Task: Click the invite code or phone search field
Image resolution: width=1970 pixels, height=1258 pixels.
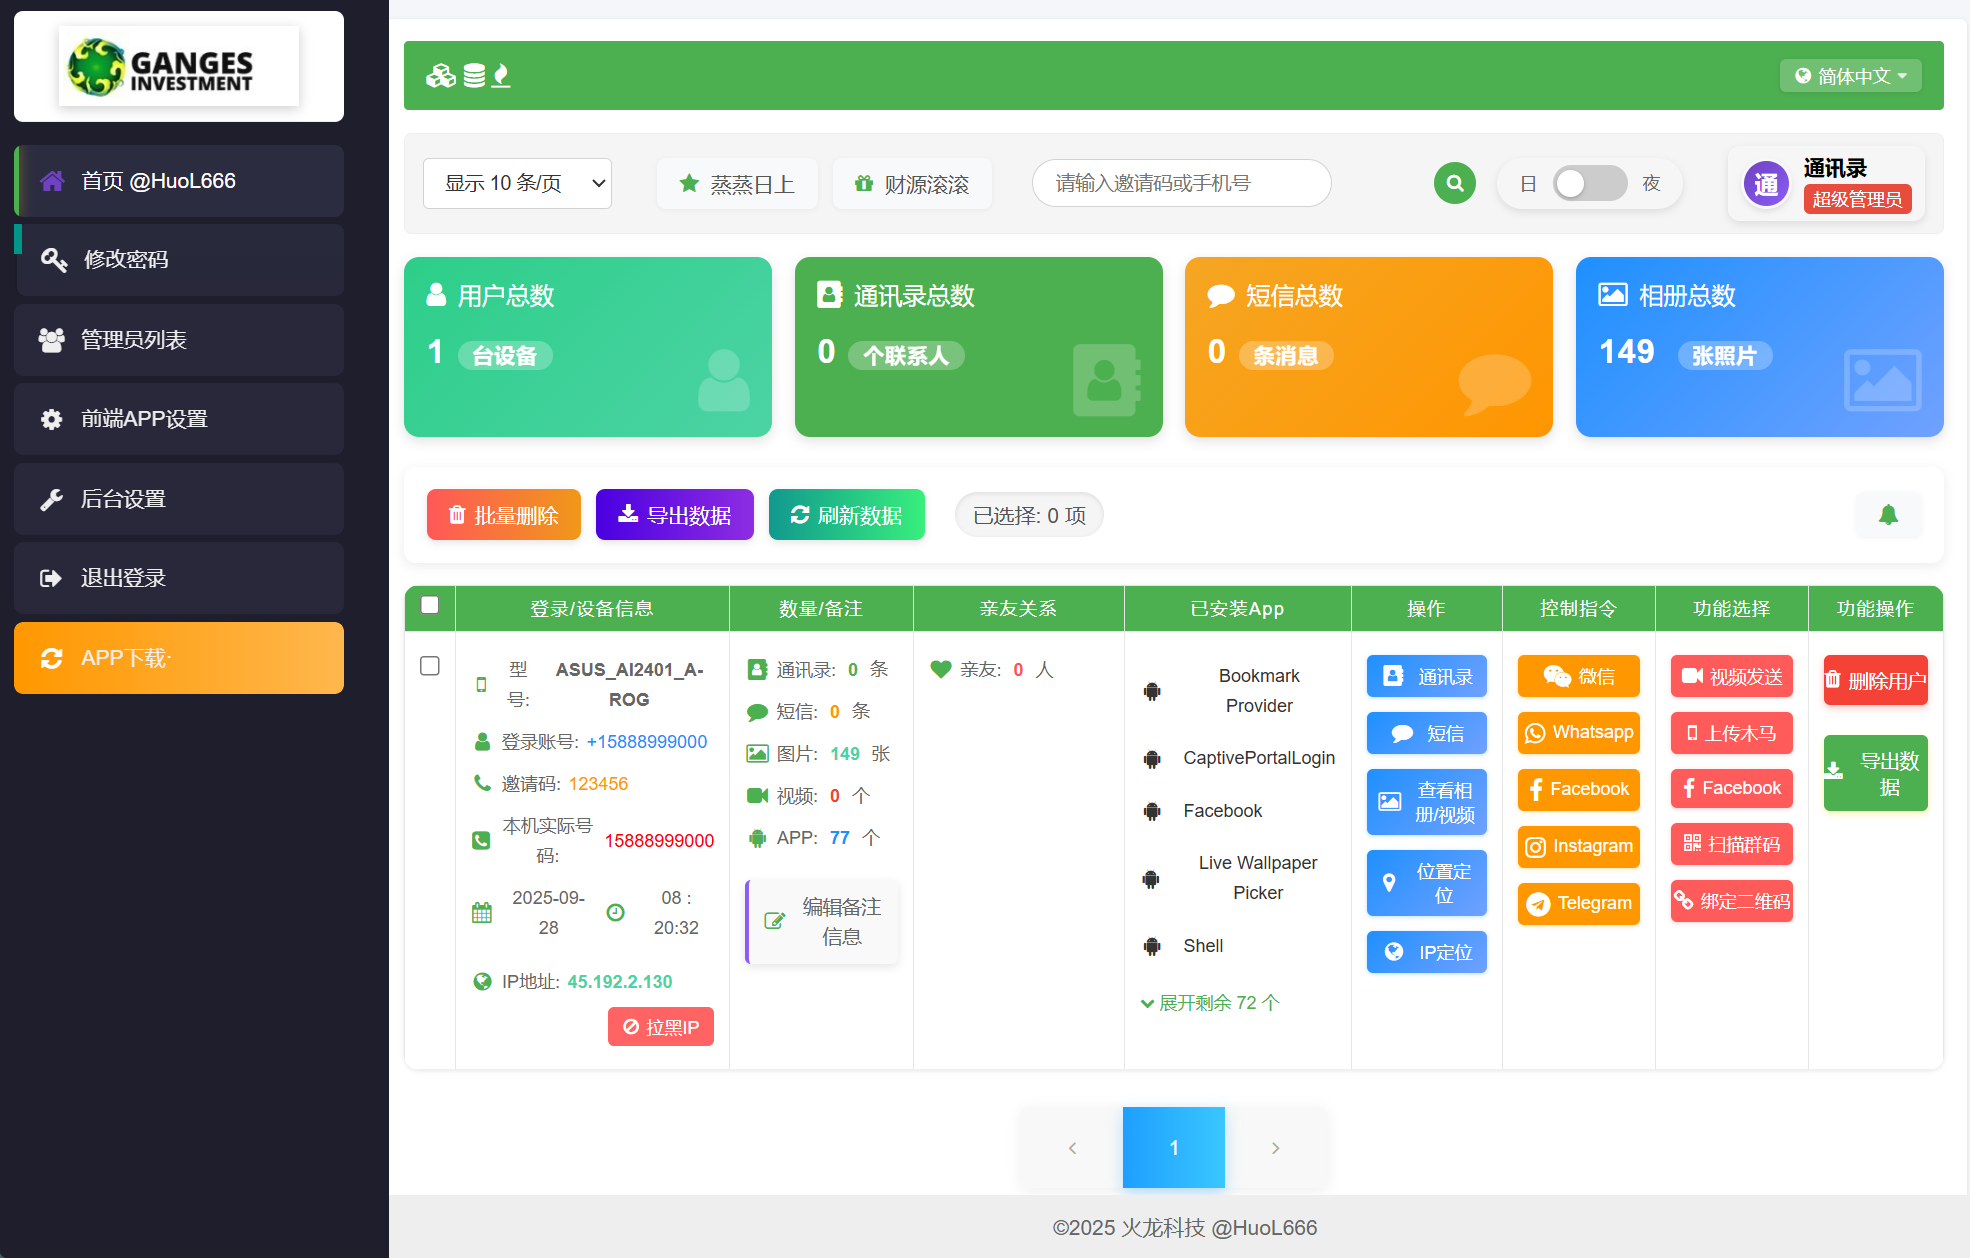Action: pyautogui.click(x=1180, y=183)
